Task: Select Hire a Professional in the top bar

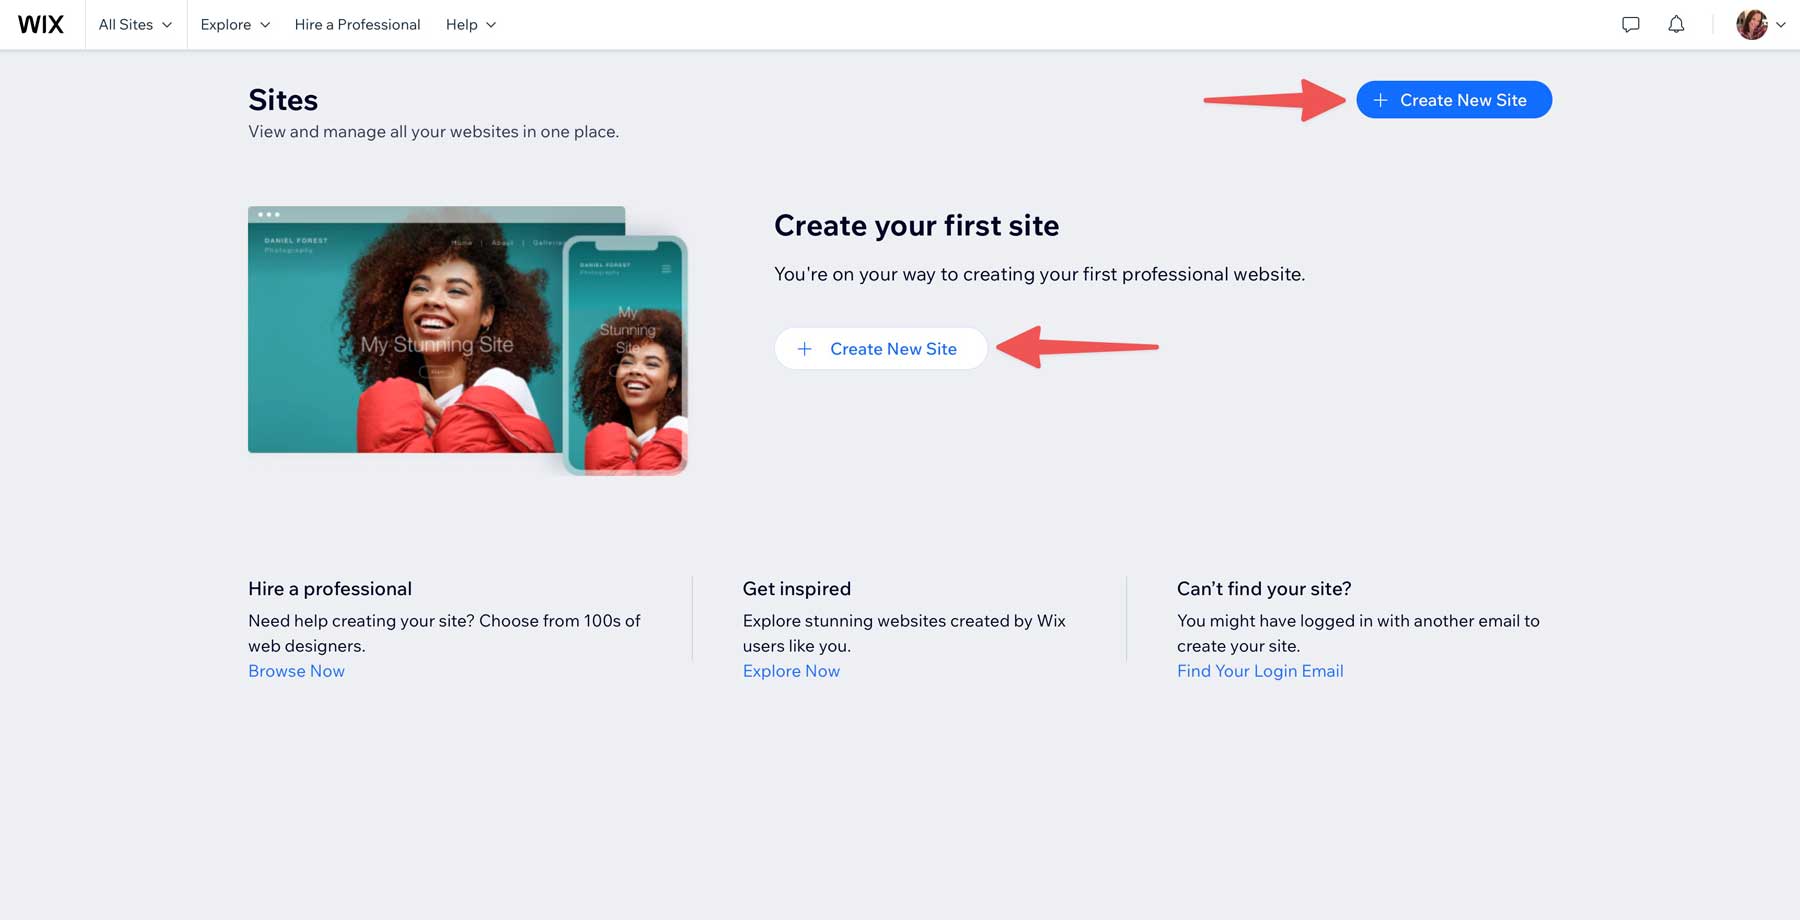Action: coord(357,24)
